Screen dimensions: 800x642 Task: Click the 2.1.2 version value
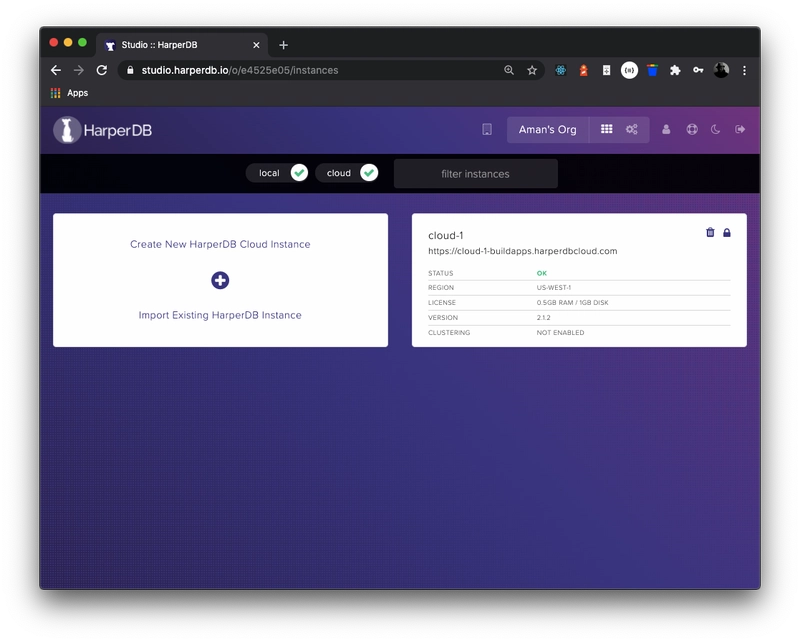pyautogui.click(x=543, y=317)
